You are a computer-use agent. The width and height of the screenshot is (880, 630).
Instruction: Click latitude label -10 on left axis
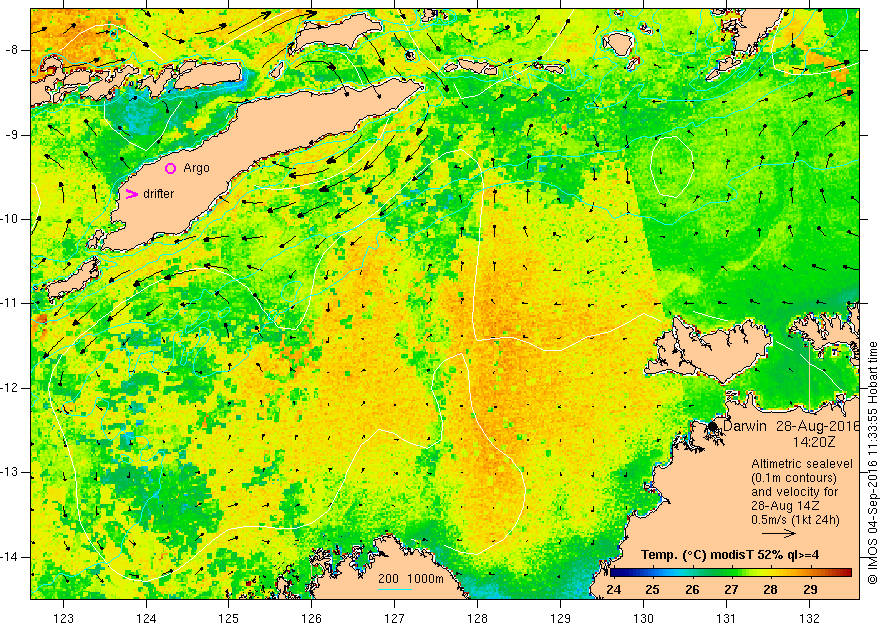click(10, 219)
